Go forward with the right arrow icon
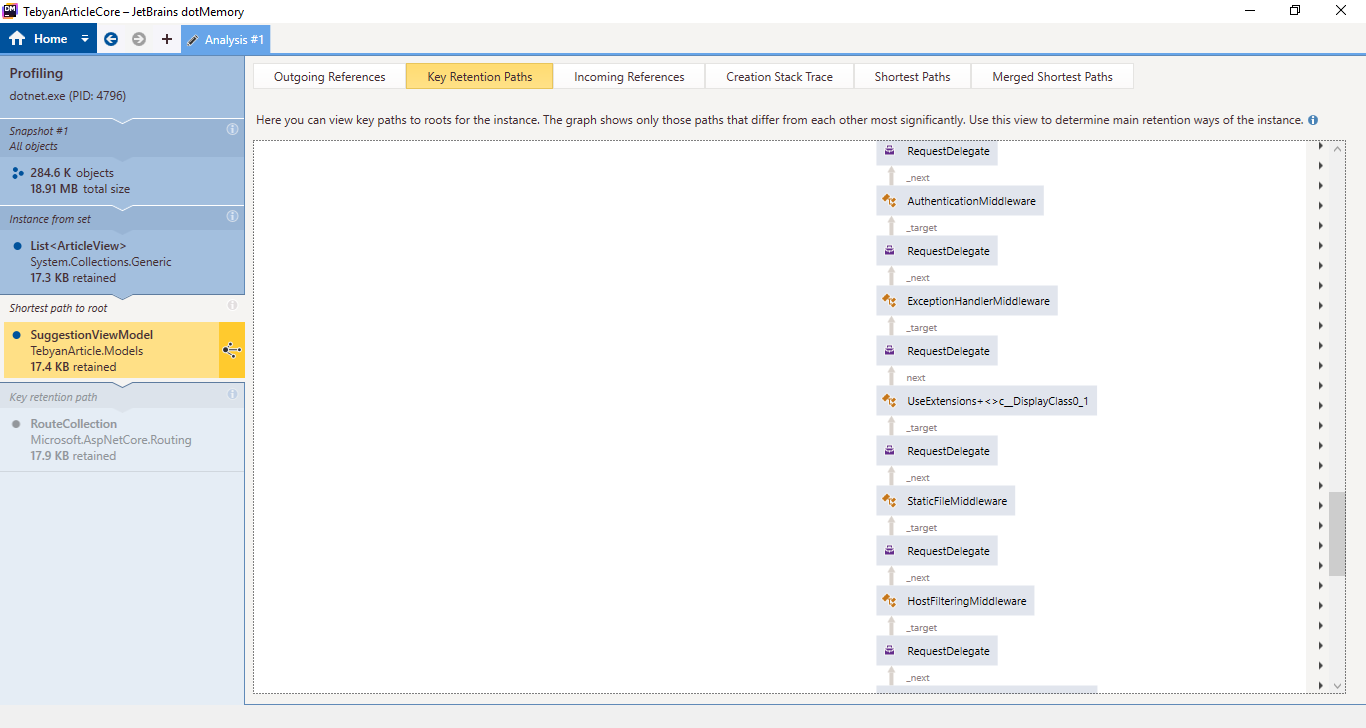 [x=139, y=39]
